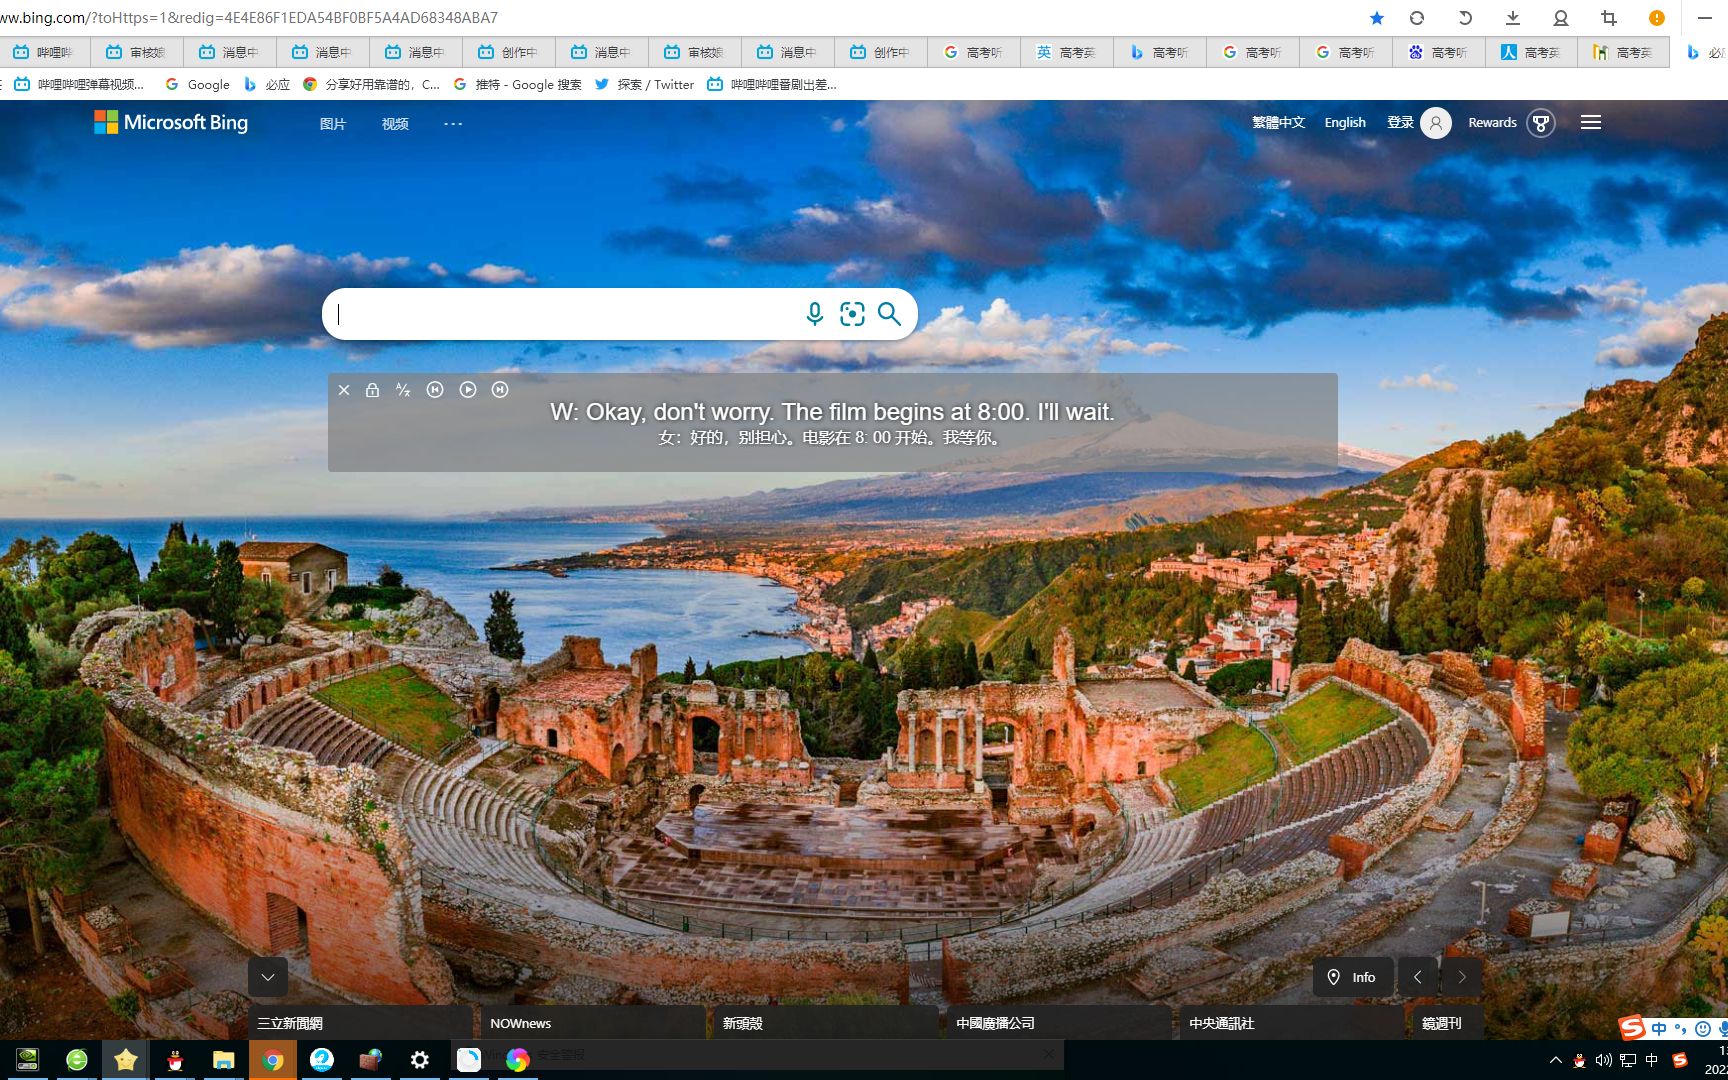Image resolution: width=1728 pixels, height=1080 pixels.
Task: Toggle Sogou Chinese/English 中 mode
Action: 1659,1028
